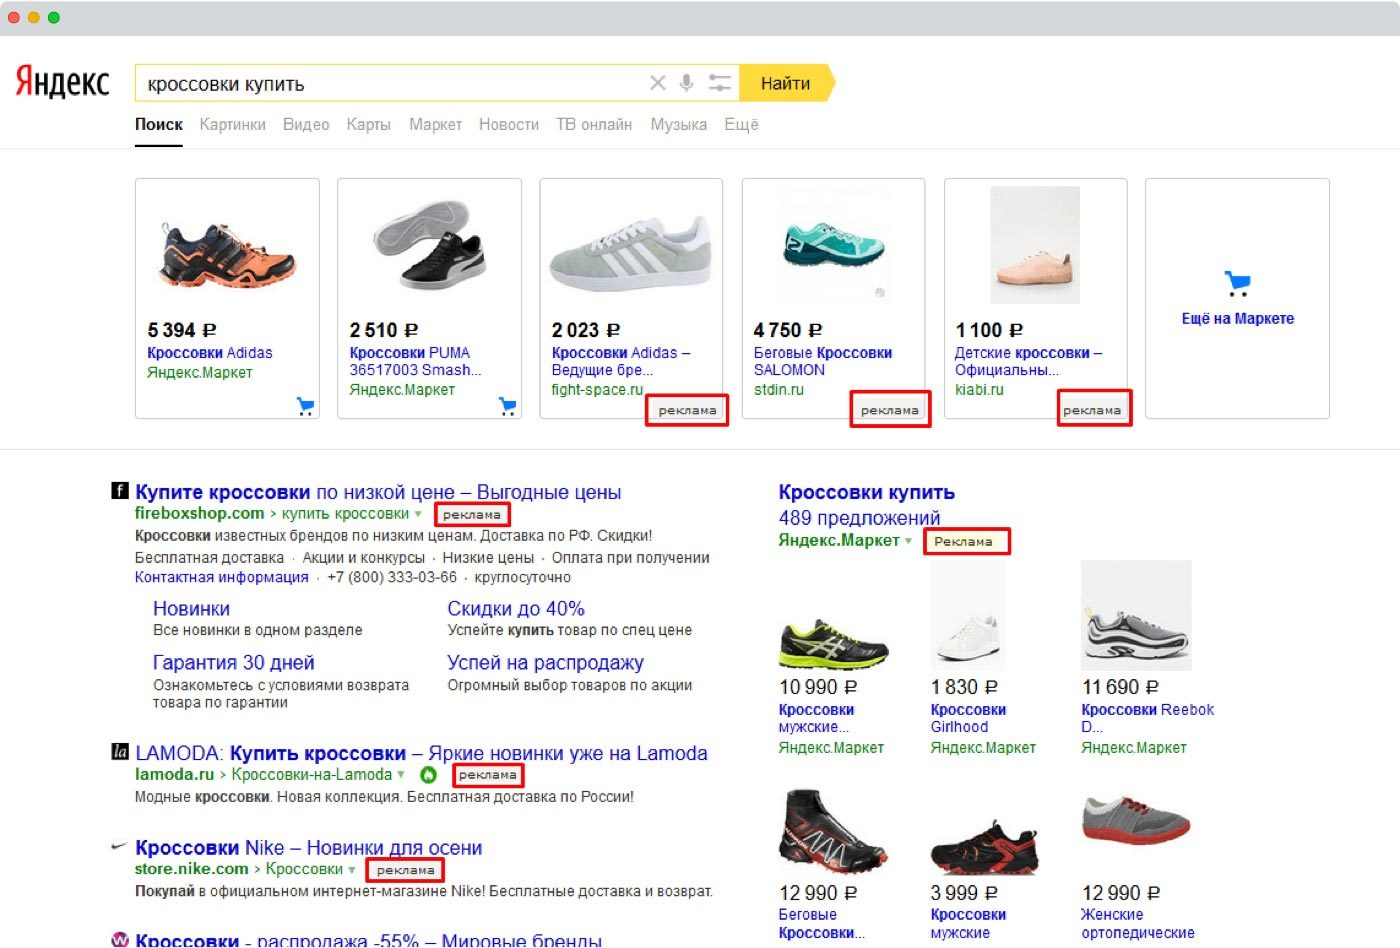The image size is (1400, 948).
Task: Click the green verified badge next to lamoda.ru
Action: 428,775
